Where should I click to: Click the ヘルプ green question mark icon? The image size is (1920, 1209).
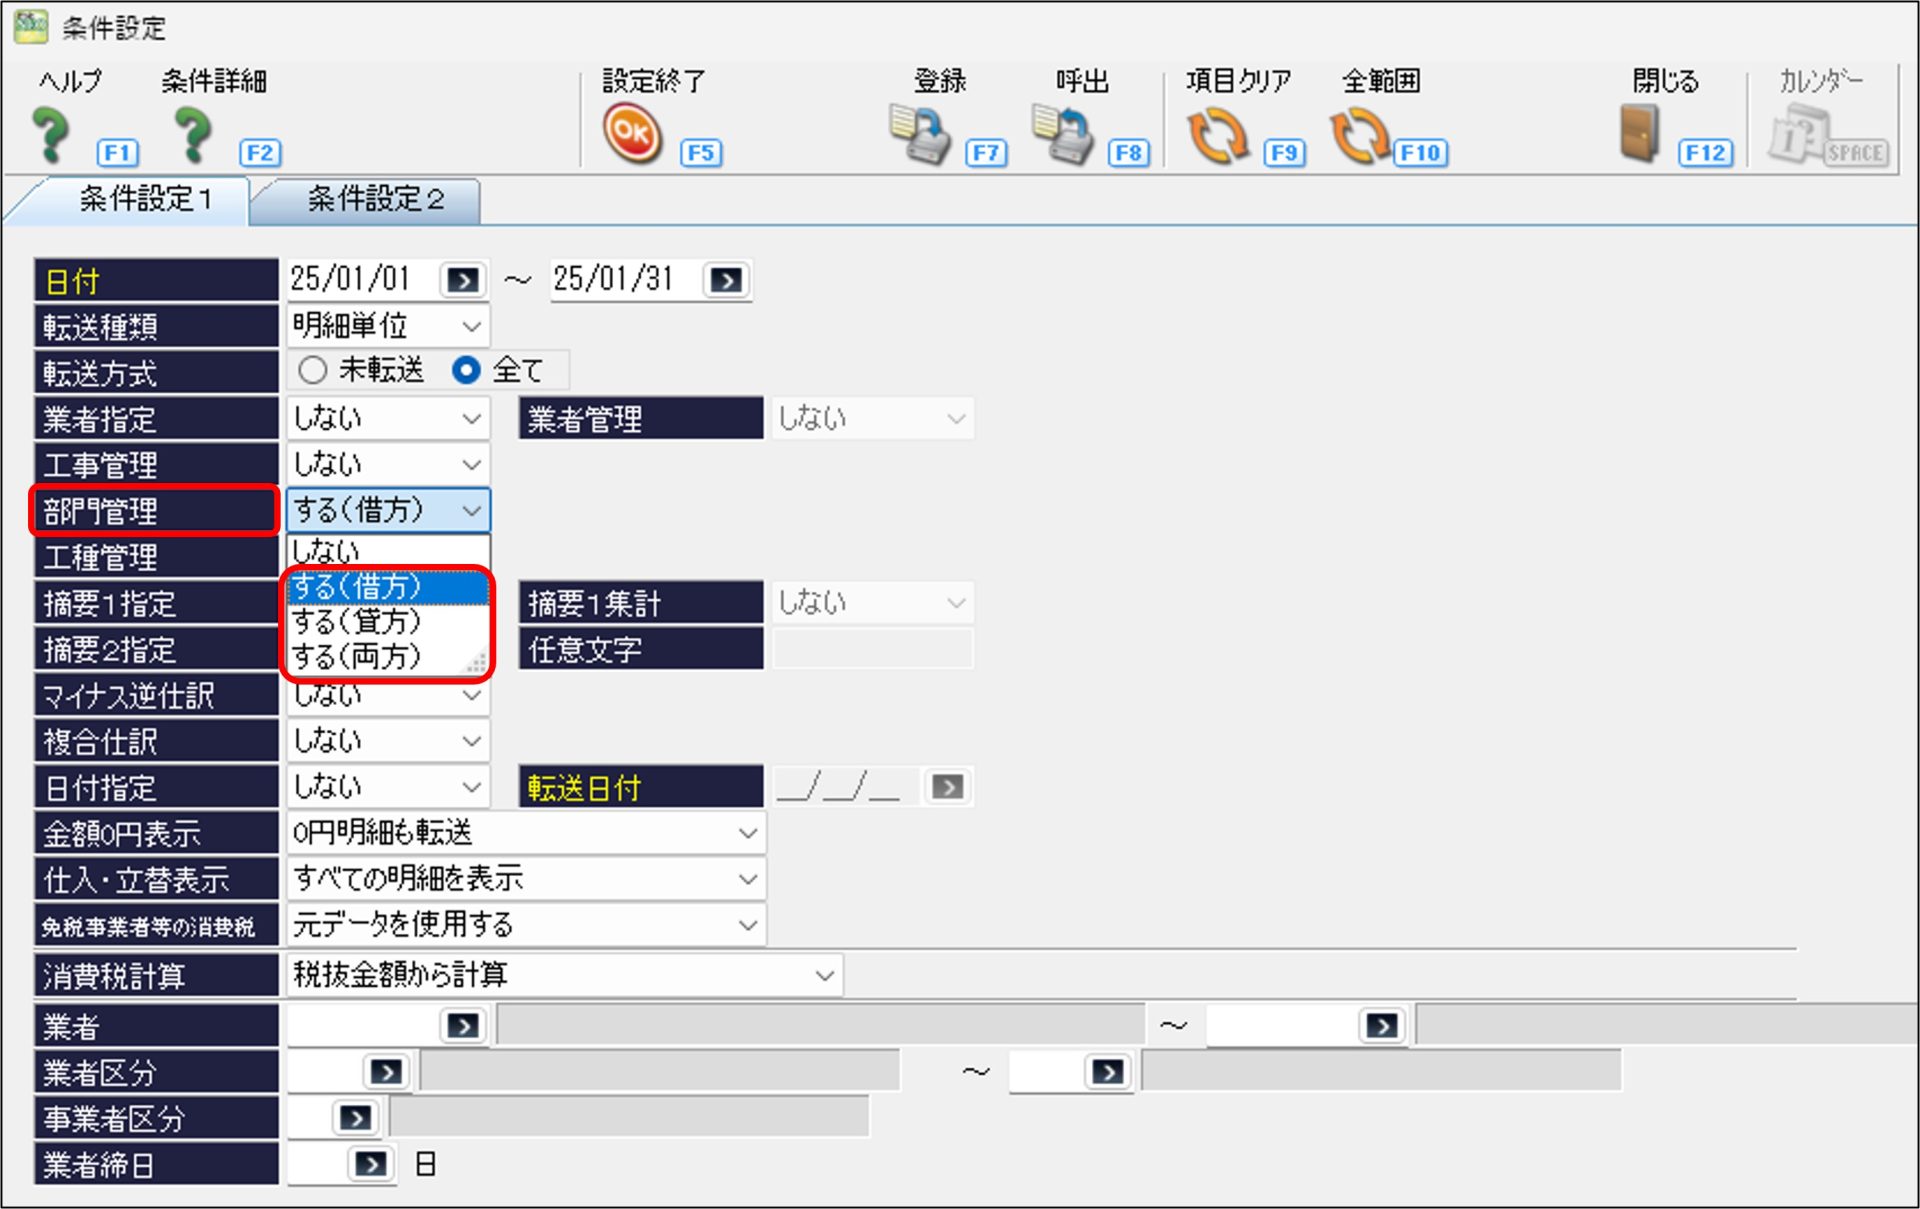[x=52, y=135]
